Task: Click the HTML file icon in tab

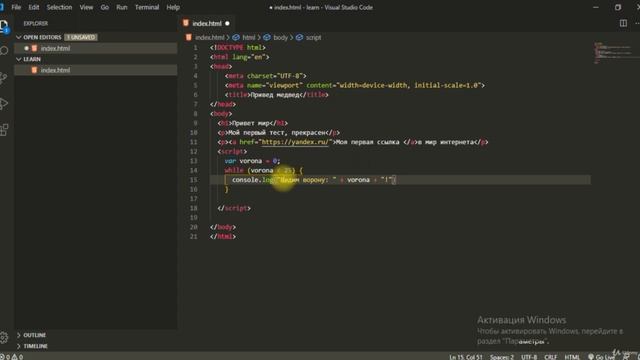Action: tap(186, 23)
